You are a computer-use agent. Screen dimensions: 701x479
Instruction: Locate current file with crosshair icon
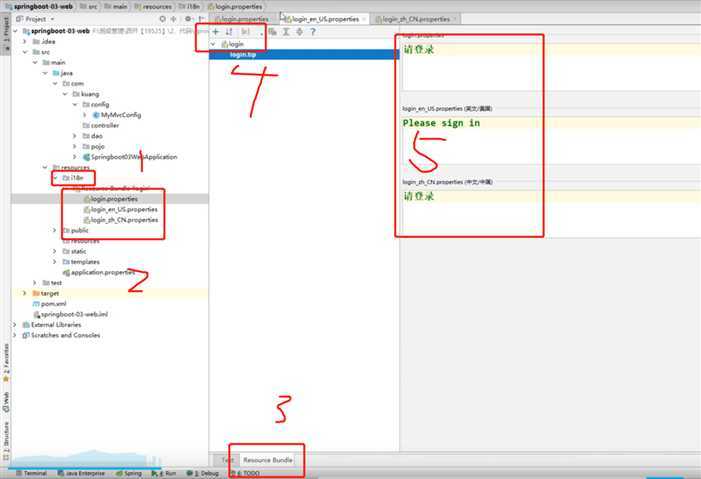(162, 19)
